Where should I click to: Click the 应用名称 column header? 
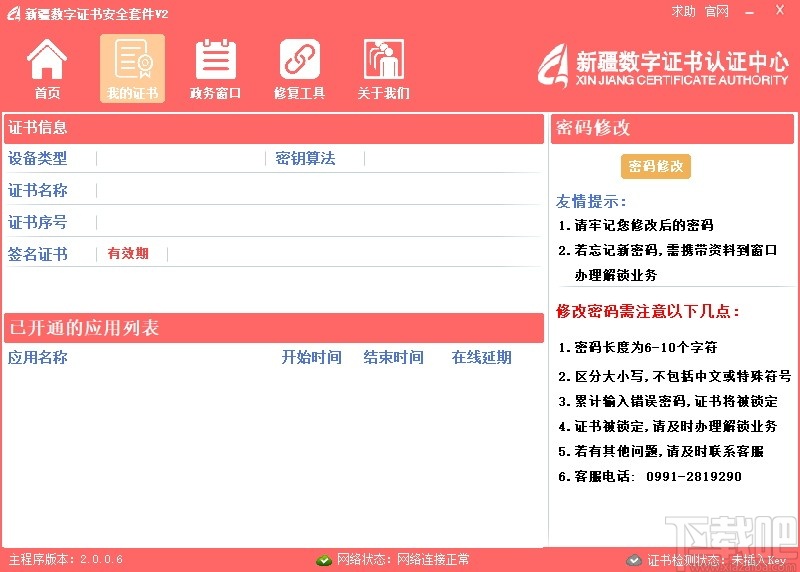coord(38,357)
